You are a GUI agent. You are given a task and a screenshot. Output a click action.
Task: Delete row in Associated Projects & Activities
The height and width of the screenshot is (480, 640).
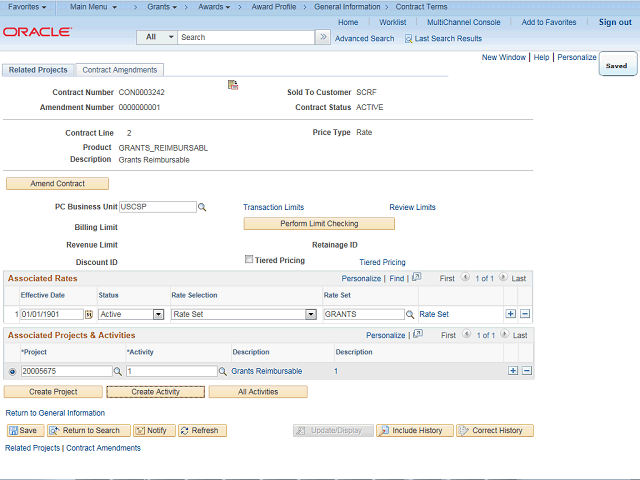click(526, 371)
